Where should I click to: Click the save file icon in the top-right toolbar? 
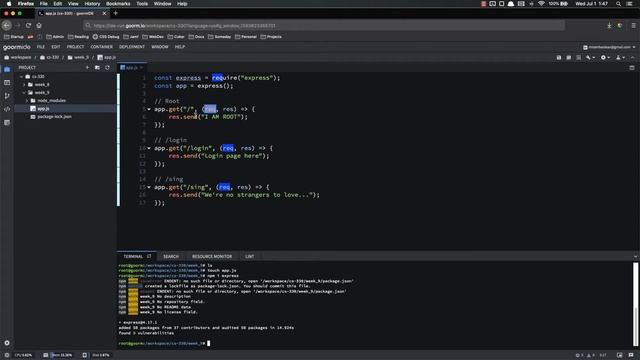559,58
